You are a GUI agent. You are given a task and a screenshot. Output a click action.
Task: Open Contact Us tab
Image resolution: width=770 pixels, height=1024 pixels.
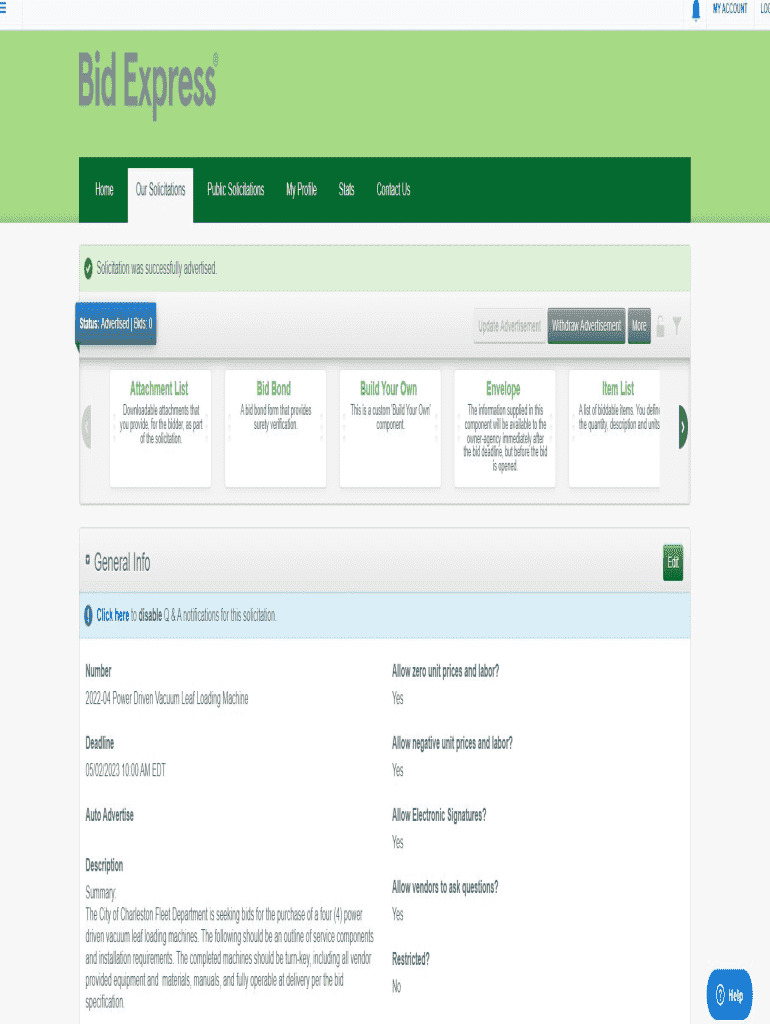point(393,189)
